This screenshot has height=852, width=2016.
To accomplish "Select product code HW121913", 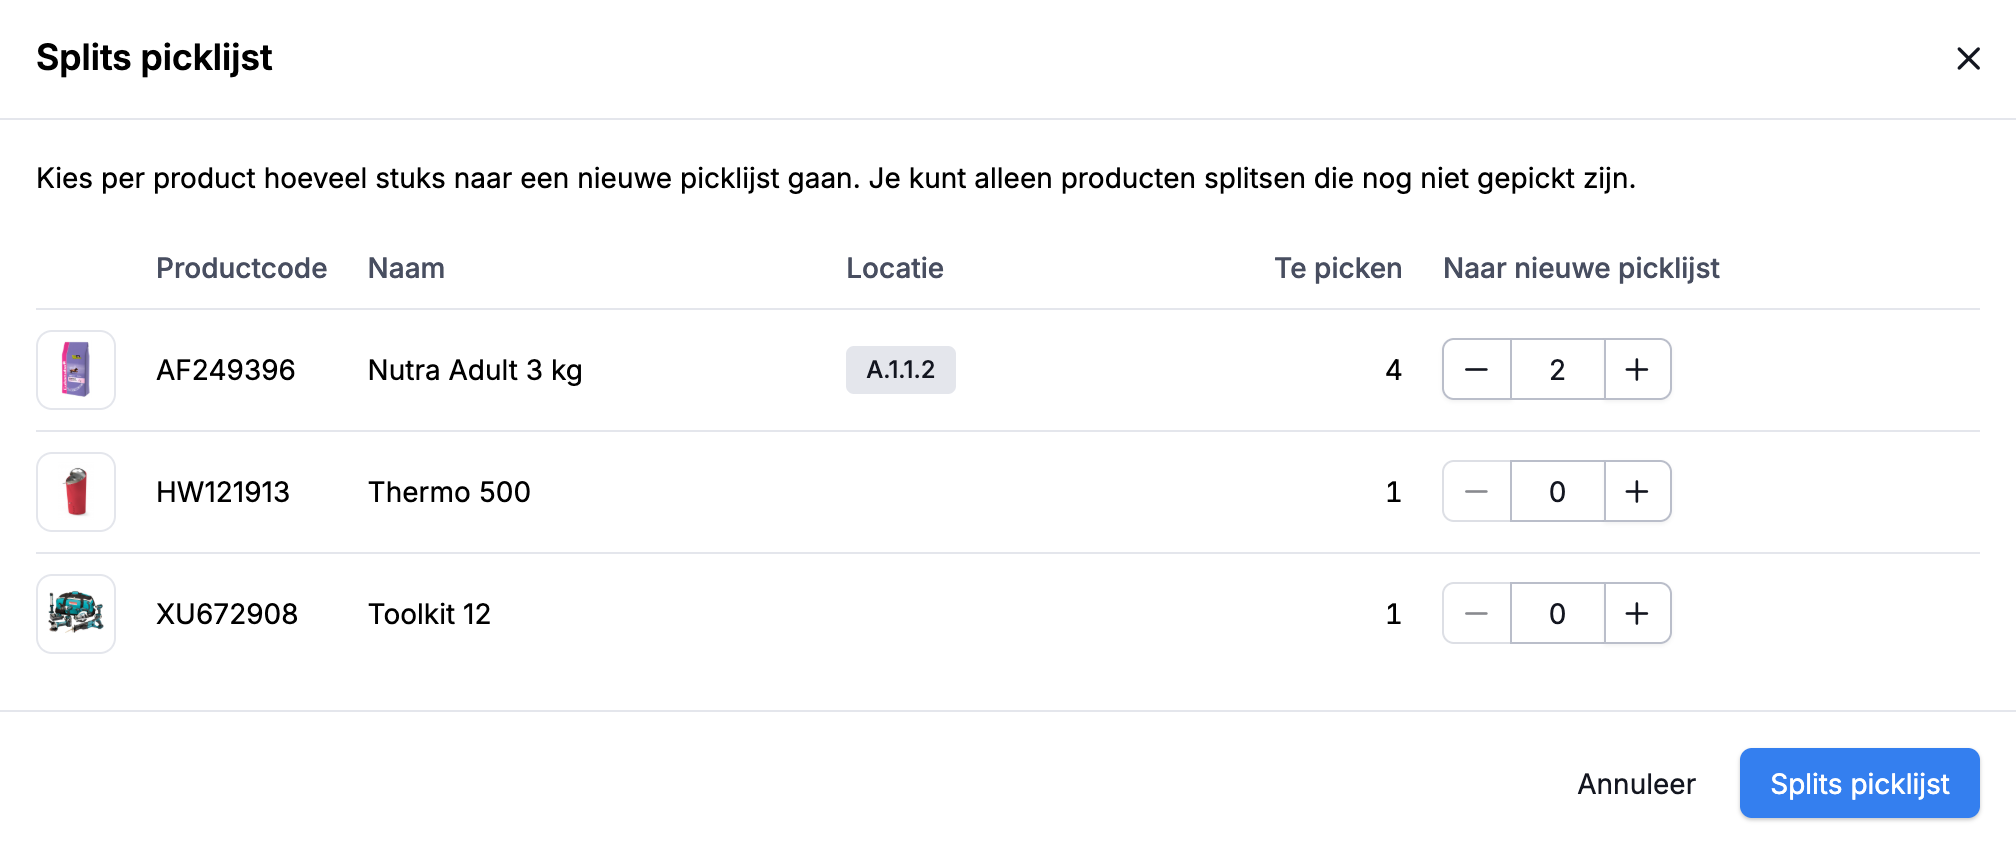I will click(x=223, y=492).
